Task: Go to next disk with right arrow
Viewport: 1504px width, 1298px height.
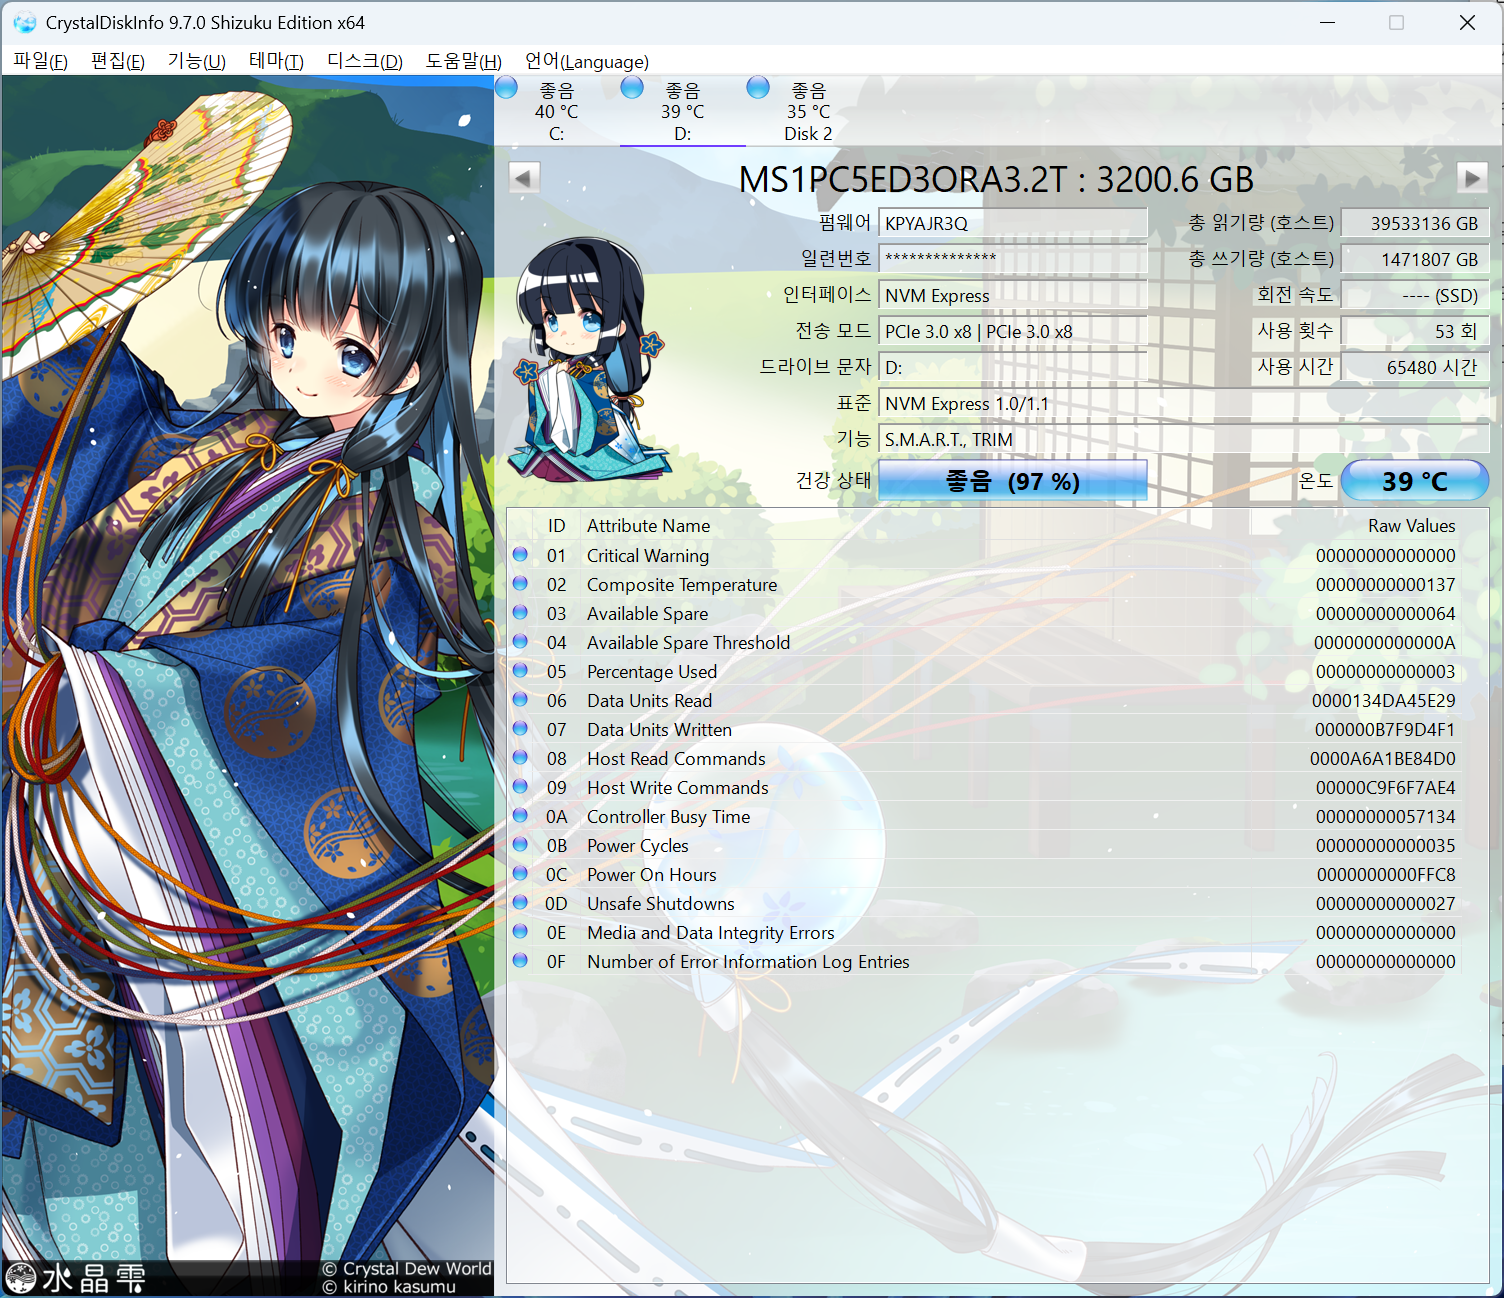Action: click(1471, 178)
